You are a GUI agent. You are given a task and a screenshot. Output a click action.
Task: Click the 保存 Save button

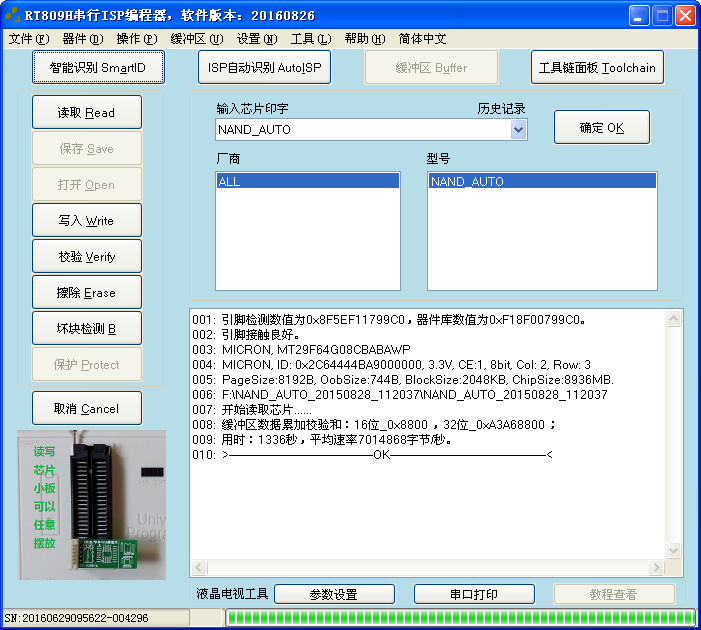(87, 148)
